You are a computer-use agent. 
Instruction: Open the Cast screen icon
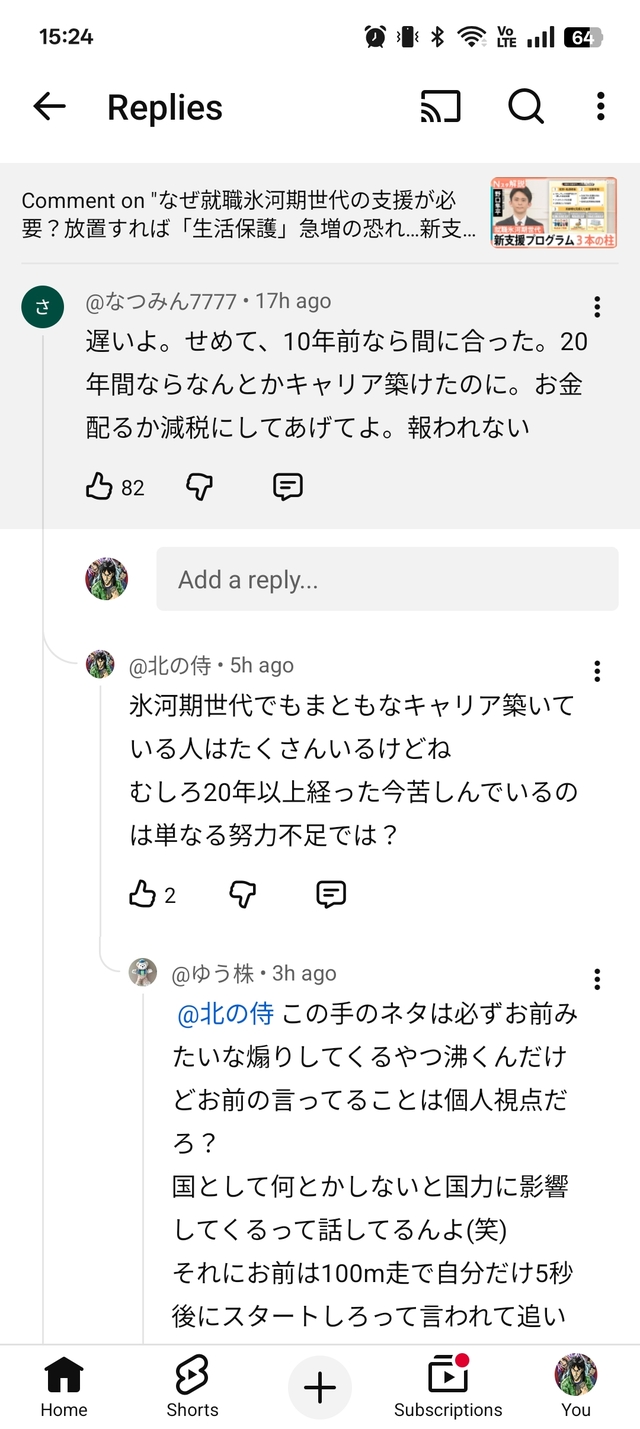coord(441,107)
